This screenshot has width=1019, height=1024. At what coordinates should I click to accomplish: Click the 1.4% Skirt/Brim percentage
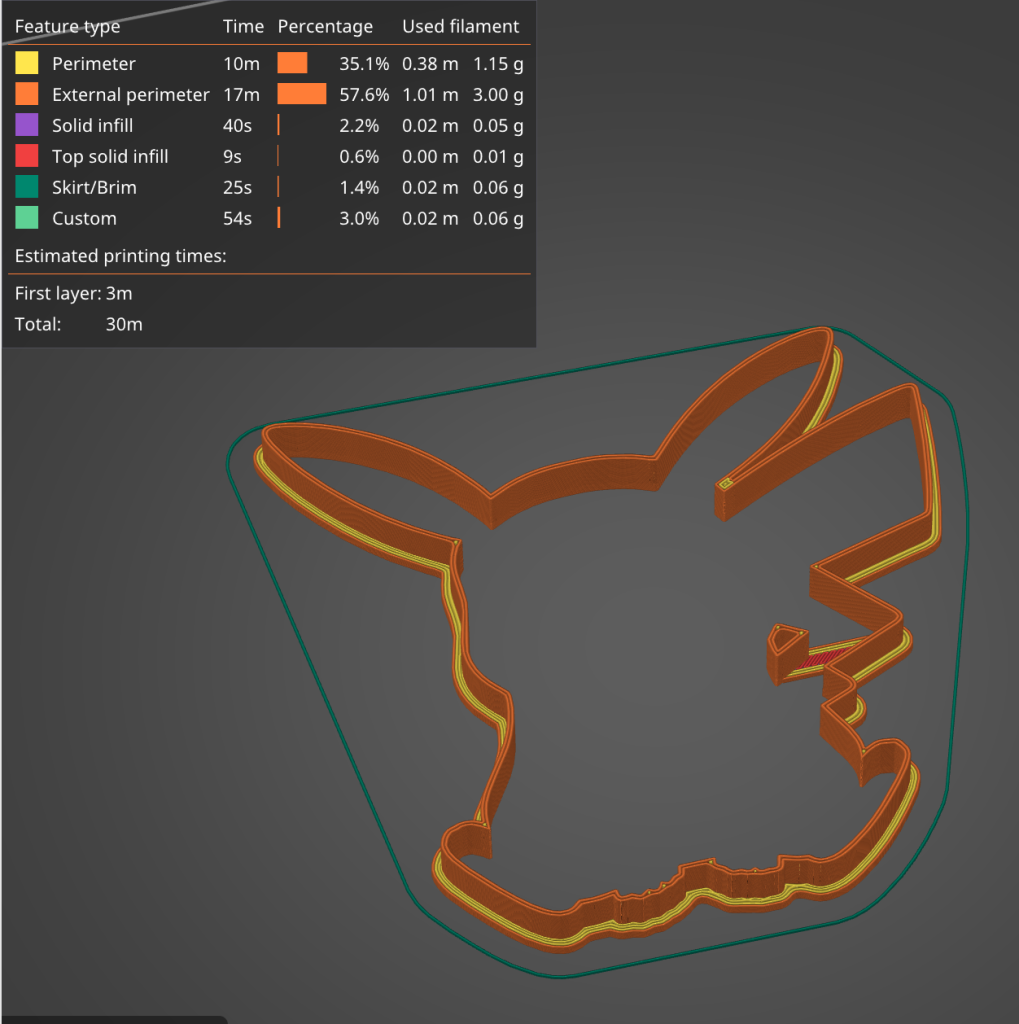(359, 187)
